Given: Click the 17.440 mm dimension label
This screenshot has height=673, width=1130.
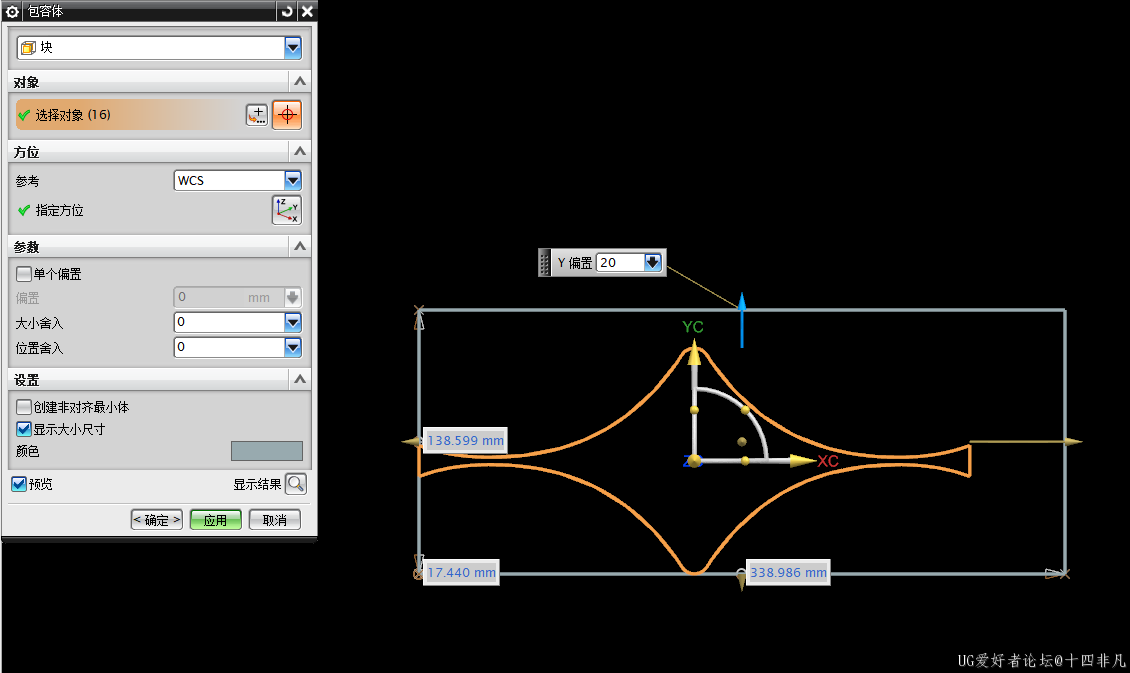Looking at the screenshot, I should [x=461, y=573].
